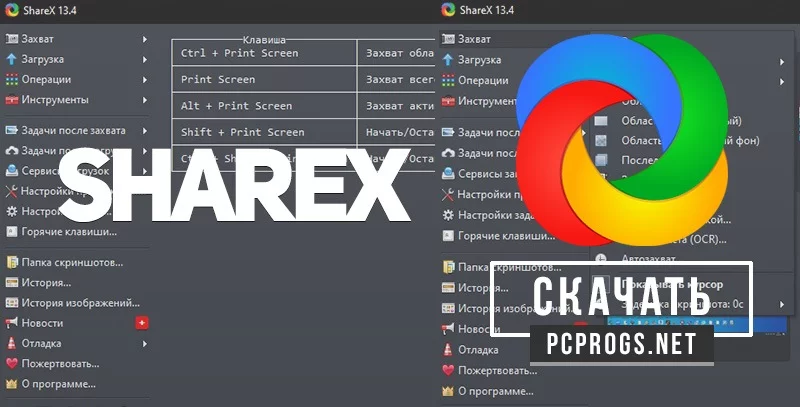
Task: Click the Отладка cone icon in right window
Action: tap(448, 350)
